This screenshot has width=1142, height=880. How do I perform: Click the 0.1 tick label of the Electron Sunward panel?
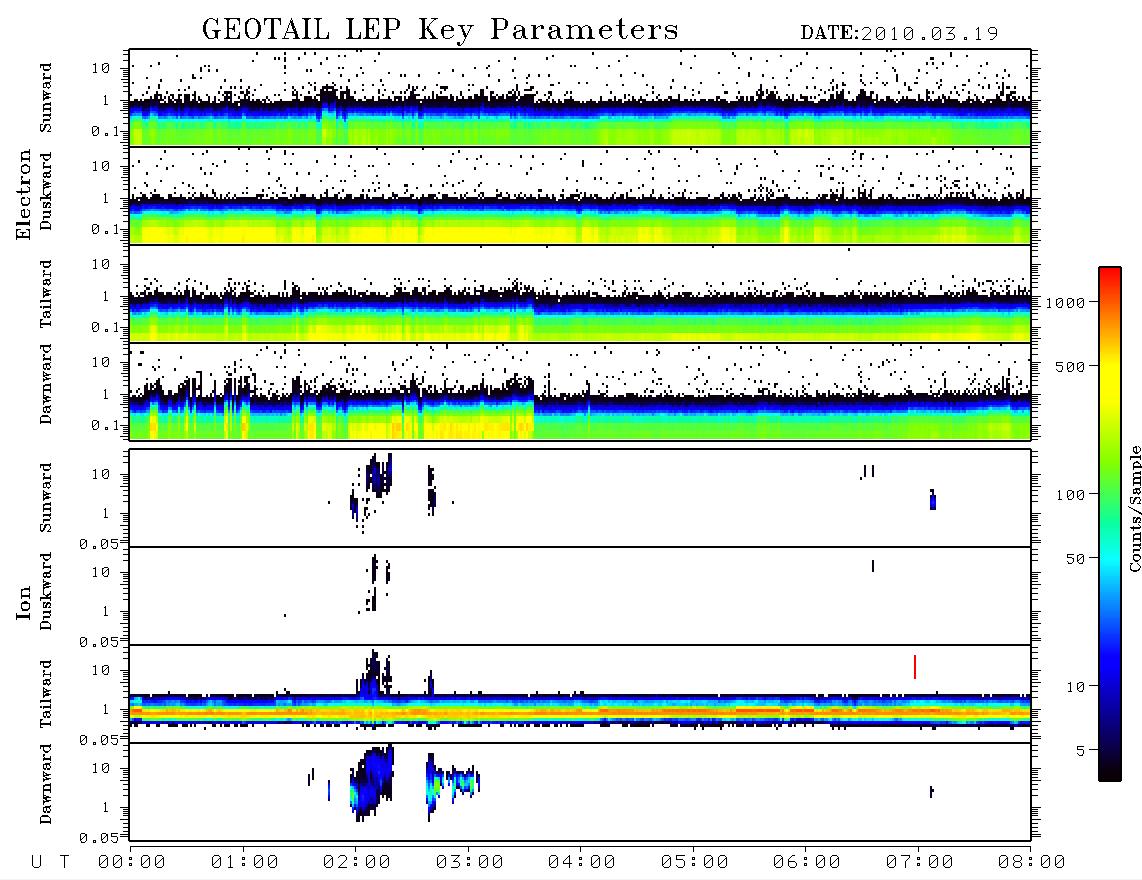click(105, 132)
